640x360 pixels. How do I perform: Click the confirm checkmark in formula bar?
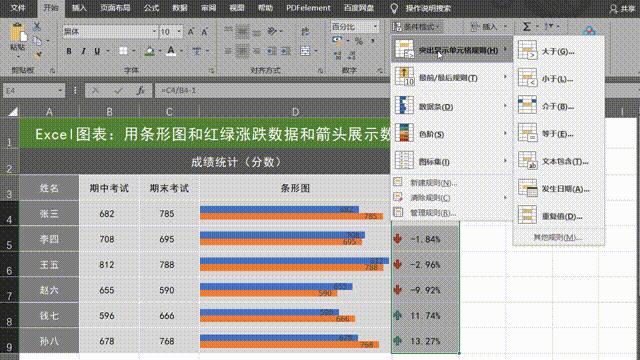tap(118, 91)
